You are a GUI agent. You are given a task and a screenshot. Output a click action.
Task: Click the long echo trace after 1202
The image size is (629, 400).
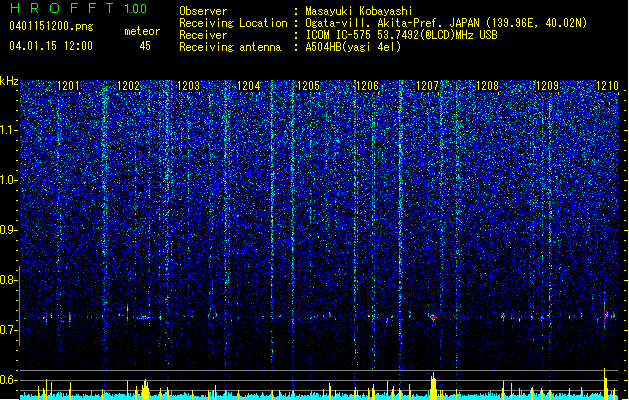coord(142,317)
